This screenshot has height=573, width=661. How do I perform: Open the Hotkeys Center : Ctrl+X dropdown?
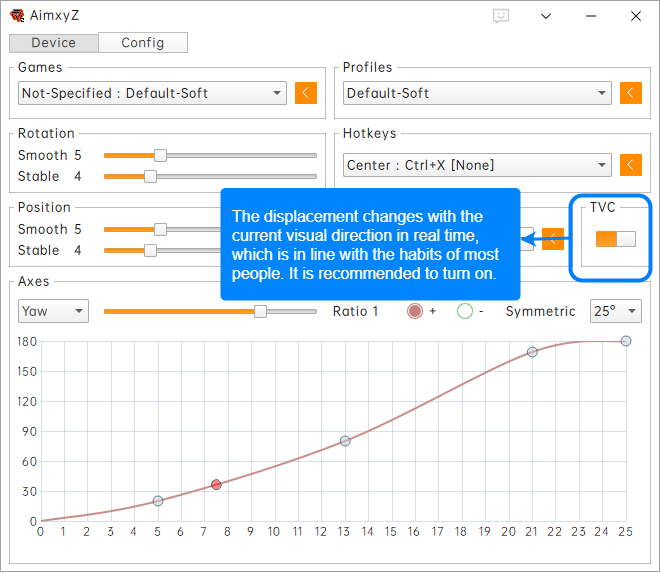tap(476, 165)
